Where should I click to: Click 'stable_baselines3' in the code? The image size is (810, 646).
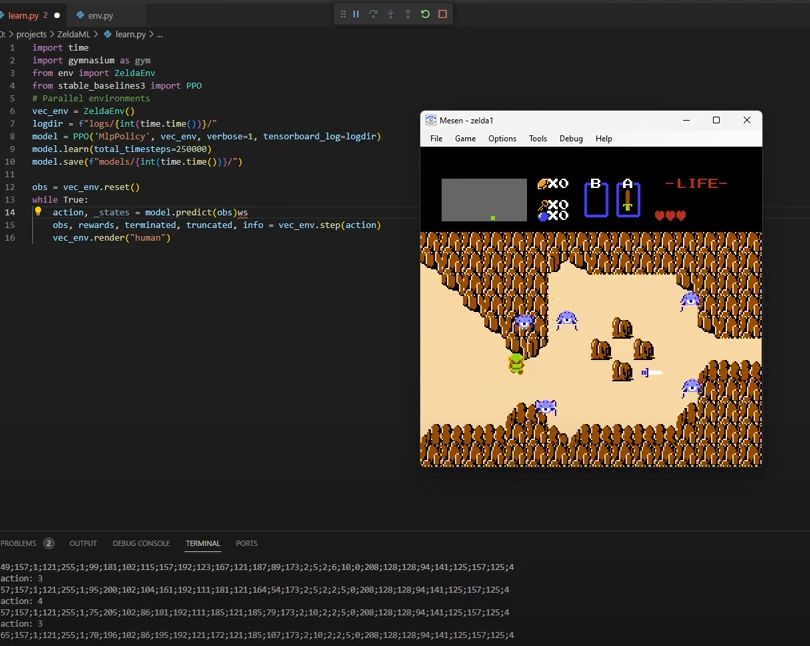tap(101, 86)
